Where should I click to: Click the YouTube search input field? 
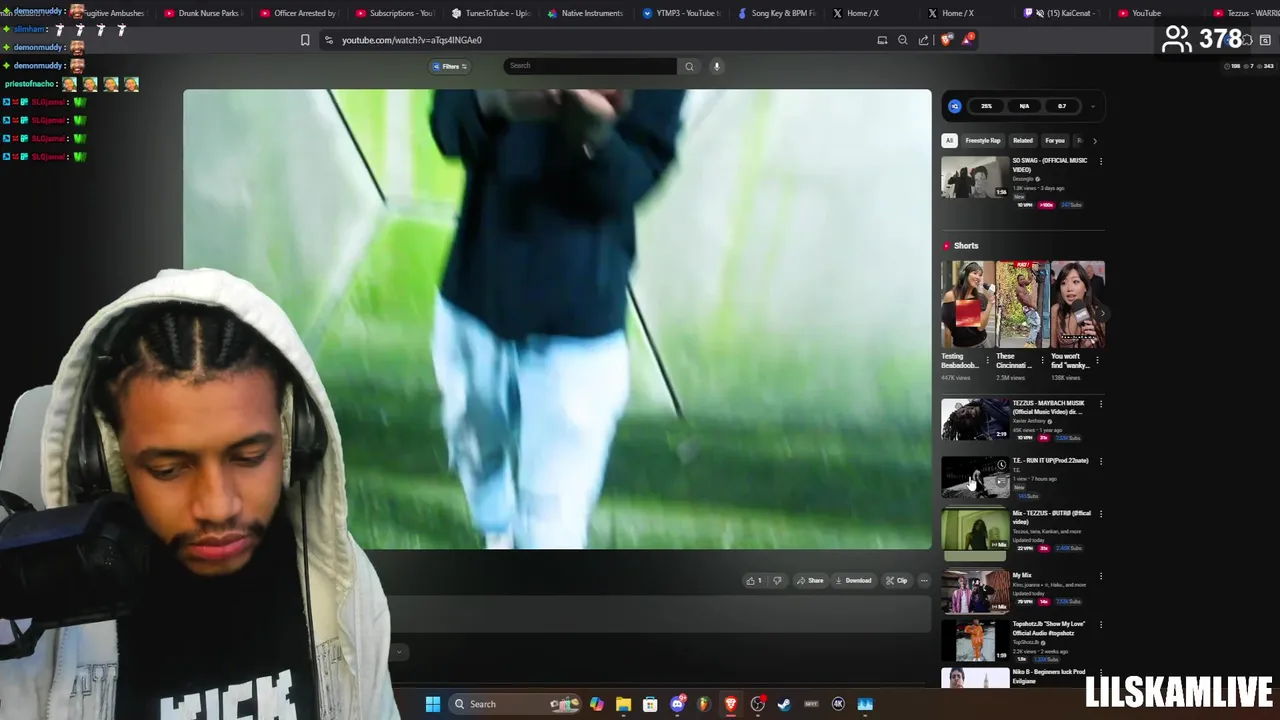tap(590, 66)
